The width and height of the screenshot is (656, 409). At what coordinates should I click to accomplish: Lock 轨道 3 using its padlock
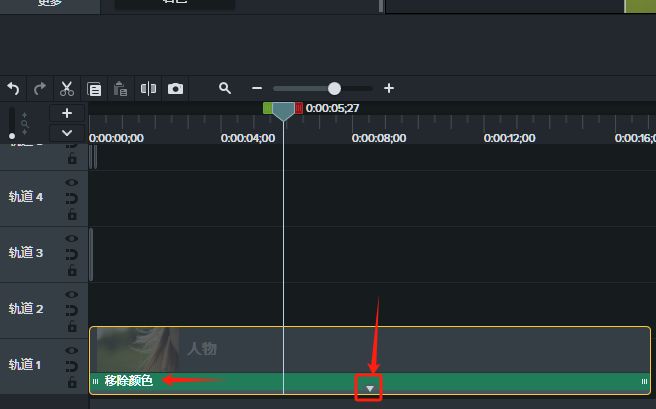72,270
